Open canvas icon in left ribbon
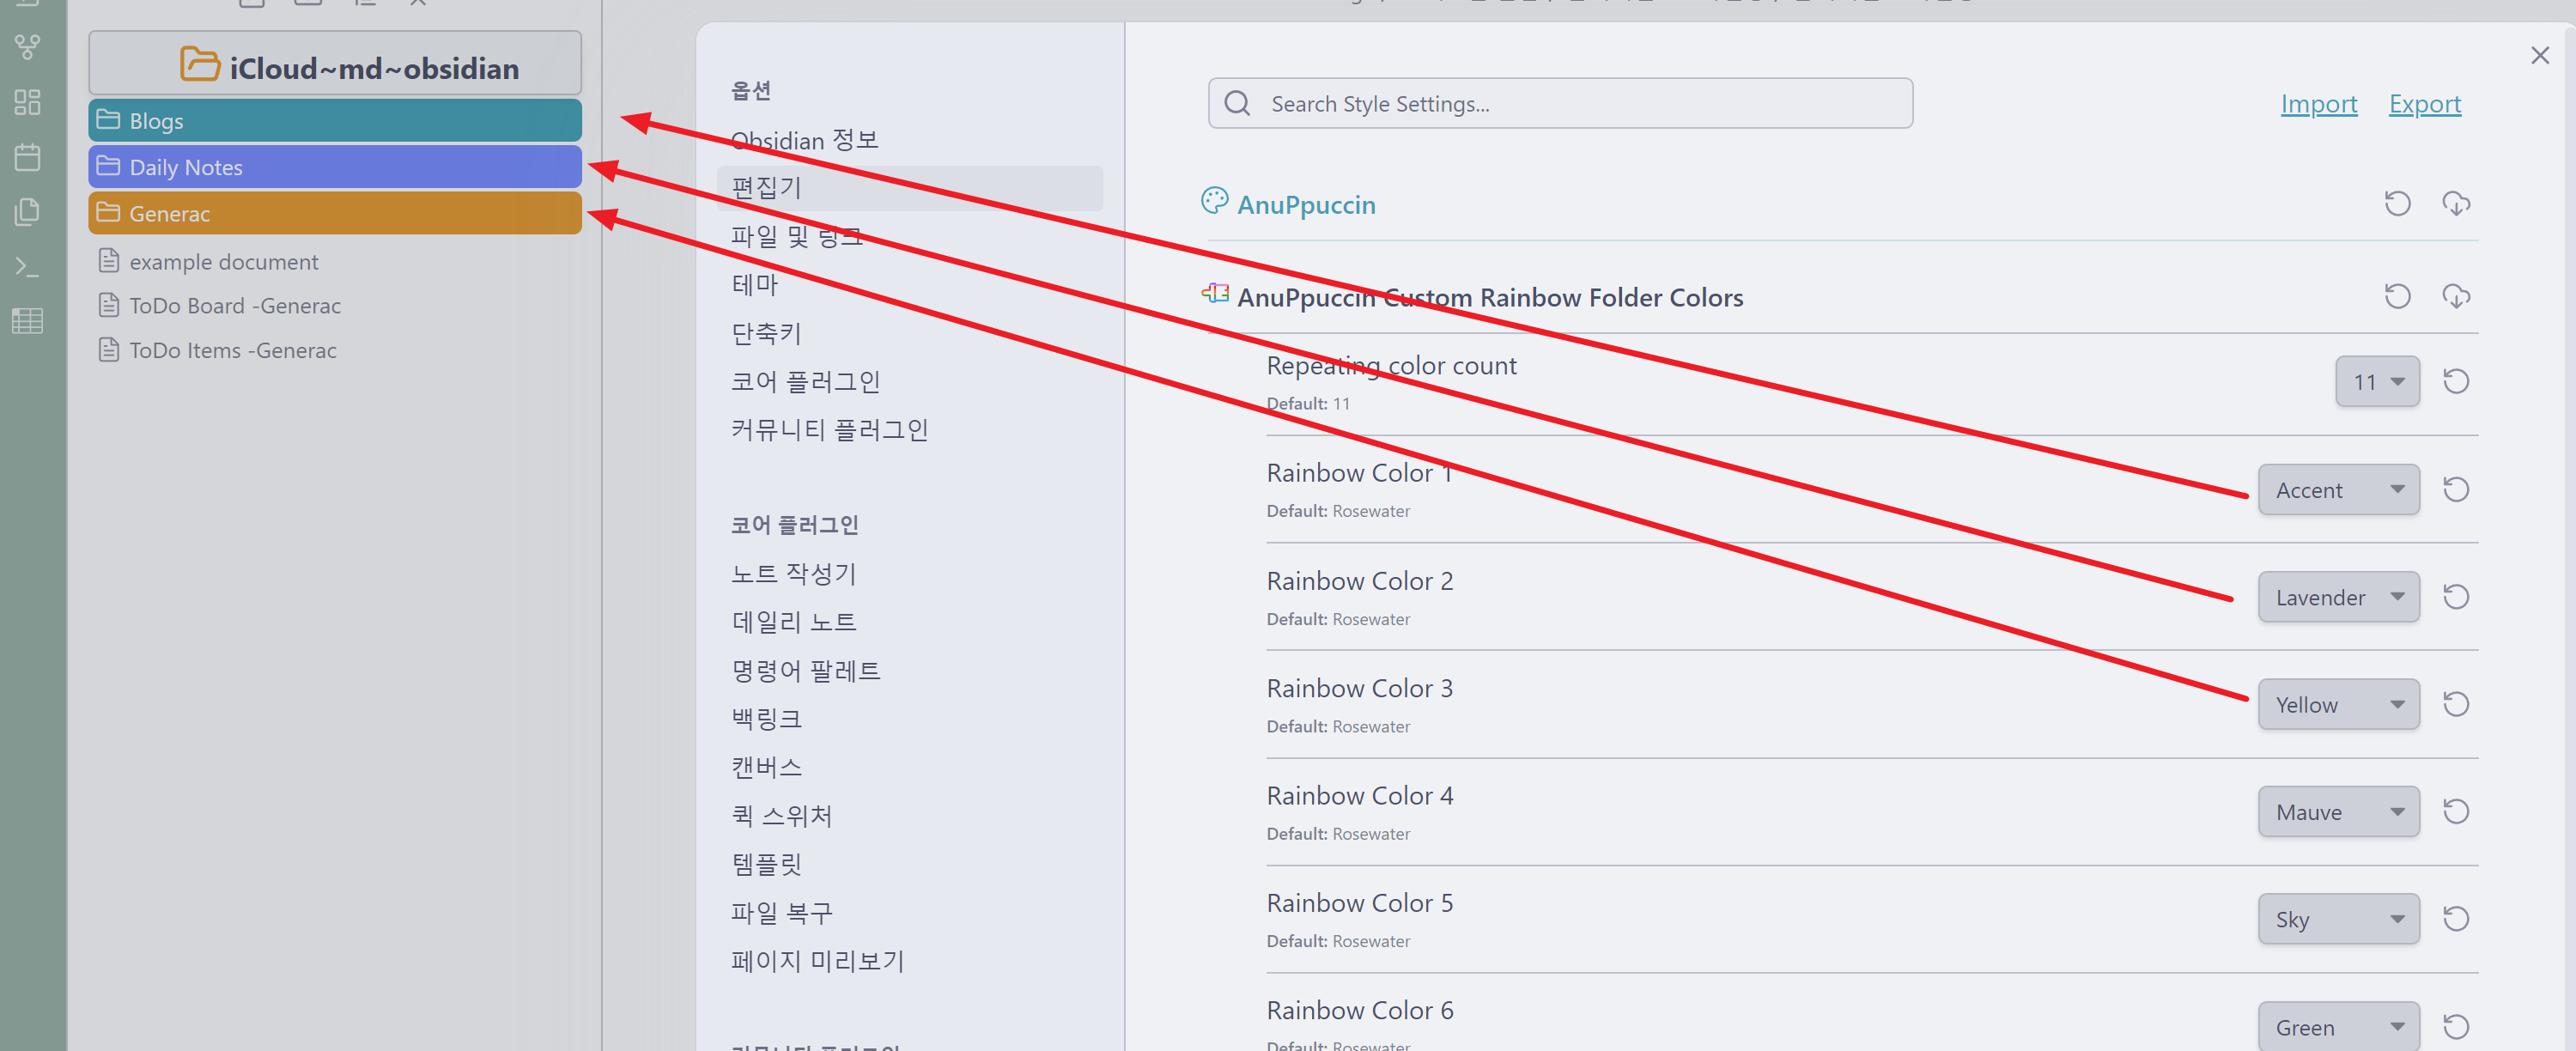2576x1051 pixels. pyautogui.click(x=28, y=102)
